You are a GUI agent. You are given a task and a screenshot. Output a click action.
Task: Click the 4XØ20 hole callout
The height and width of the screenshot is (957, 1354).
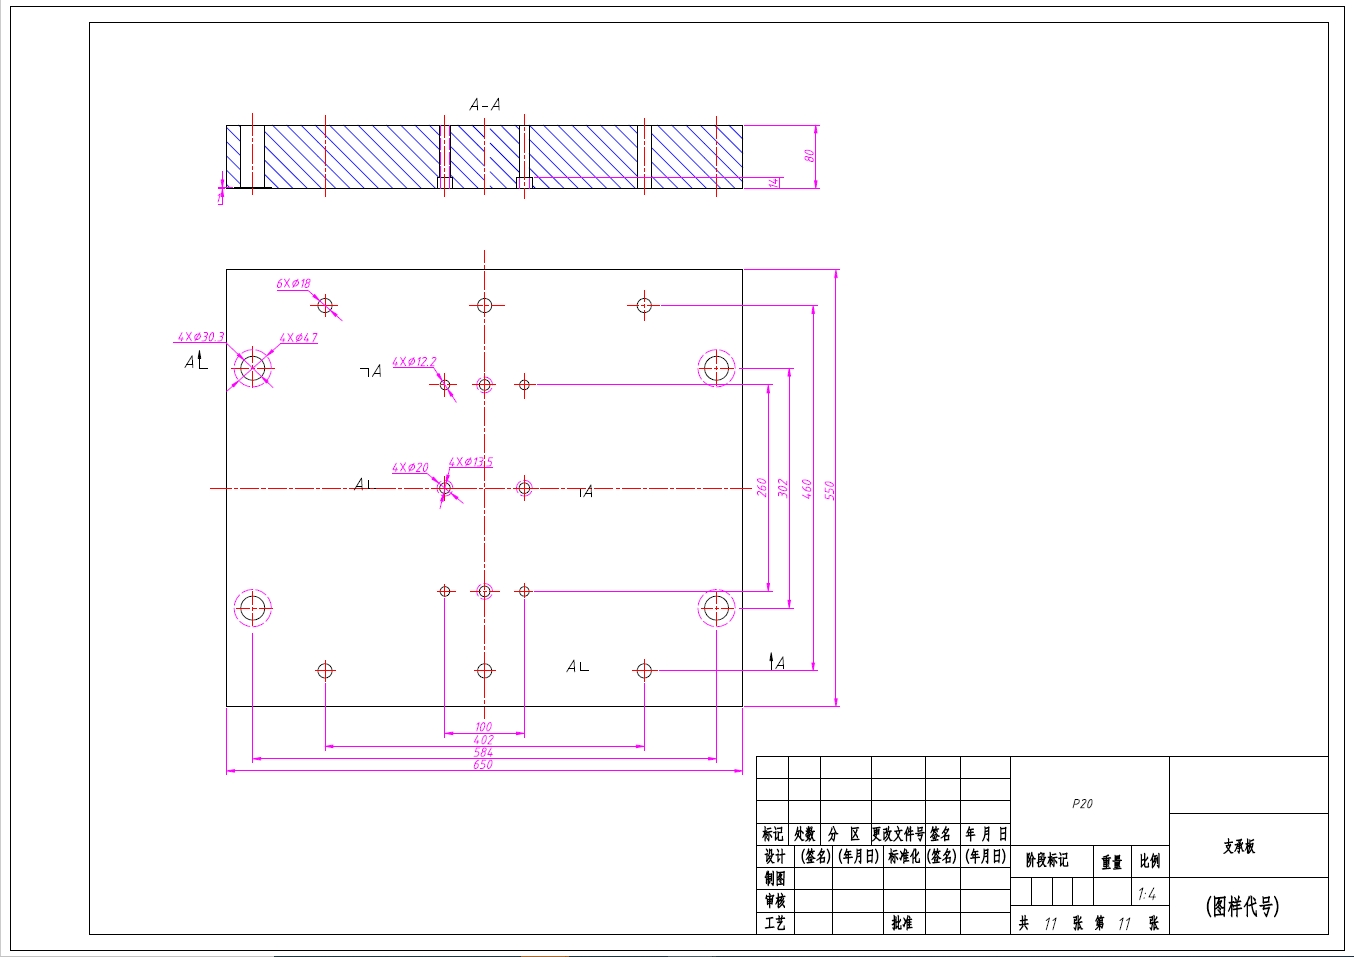(410, 468)
